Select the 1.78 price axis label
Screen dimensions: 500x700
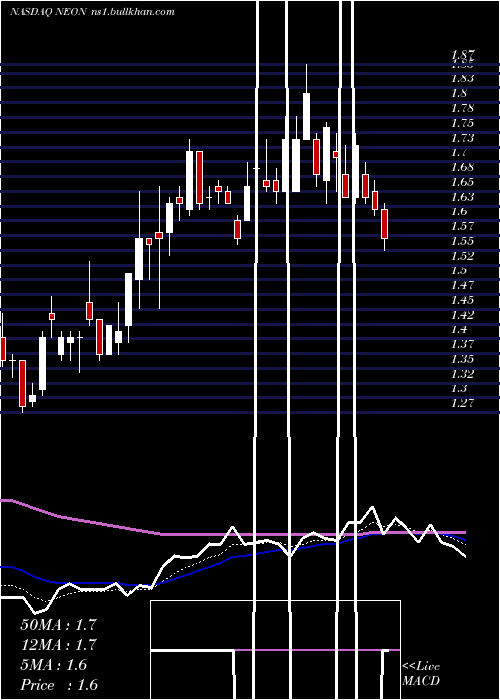[462, 108]
